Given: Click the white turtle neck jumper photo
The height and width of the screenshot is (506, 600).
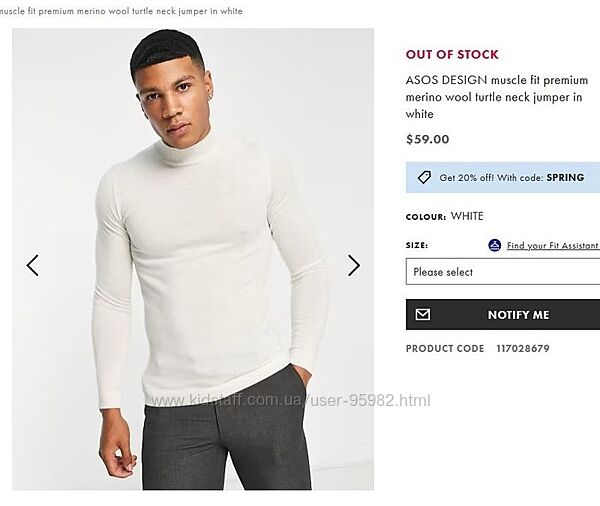Looking at the screenshot, I should tap(200, 250).
